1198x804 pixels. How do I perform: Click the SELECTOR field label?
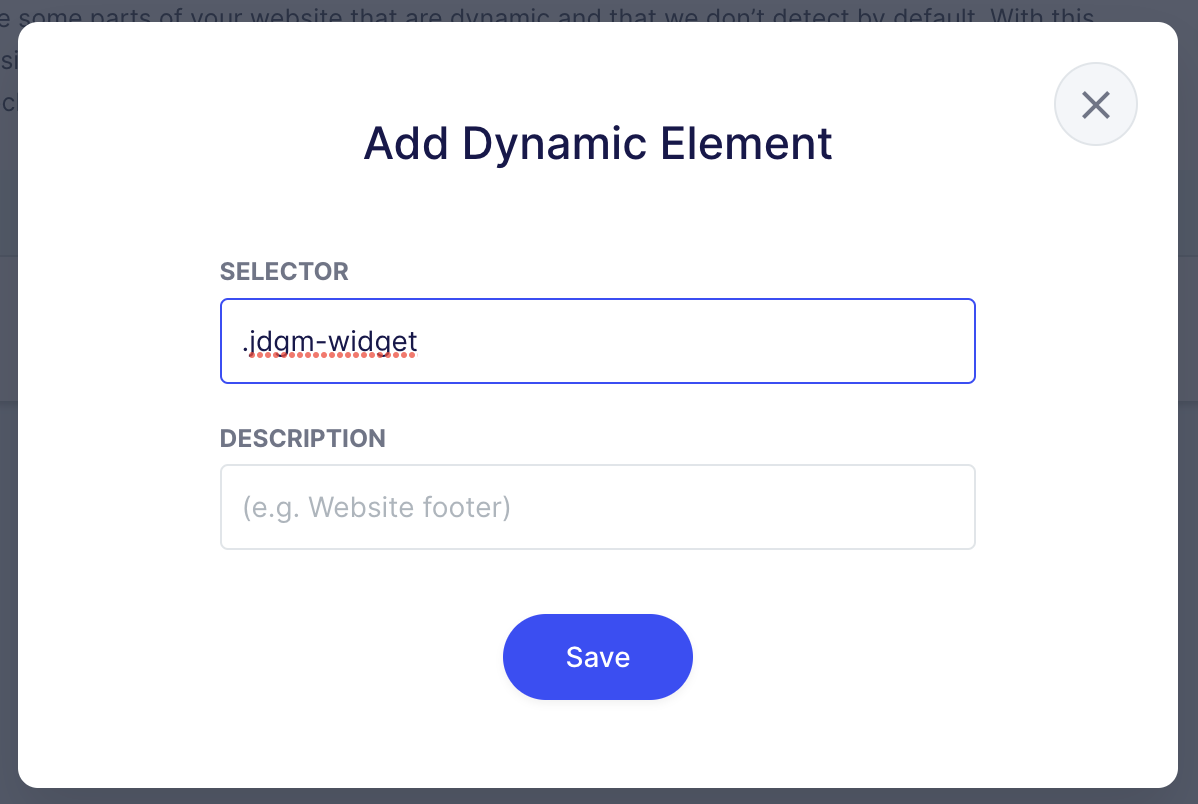(x=284, y=271)
